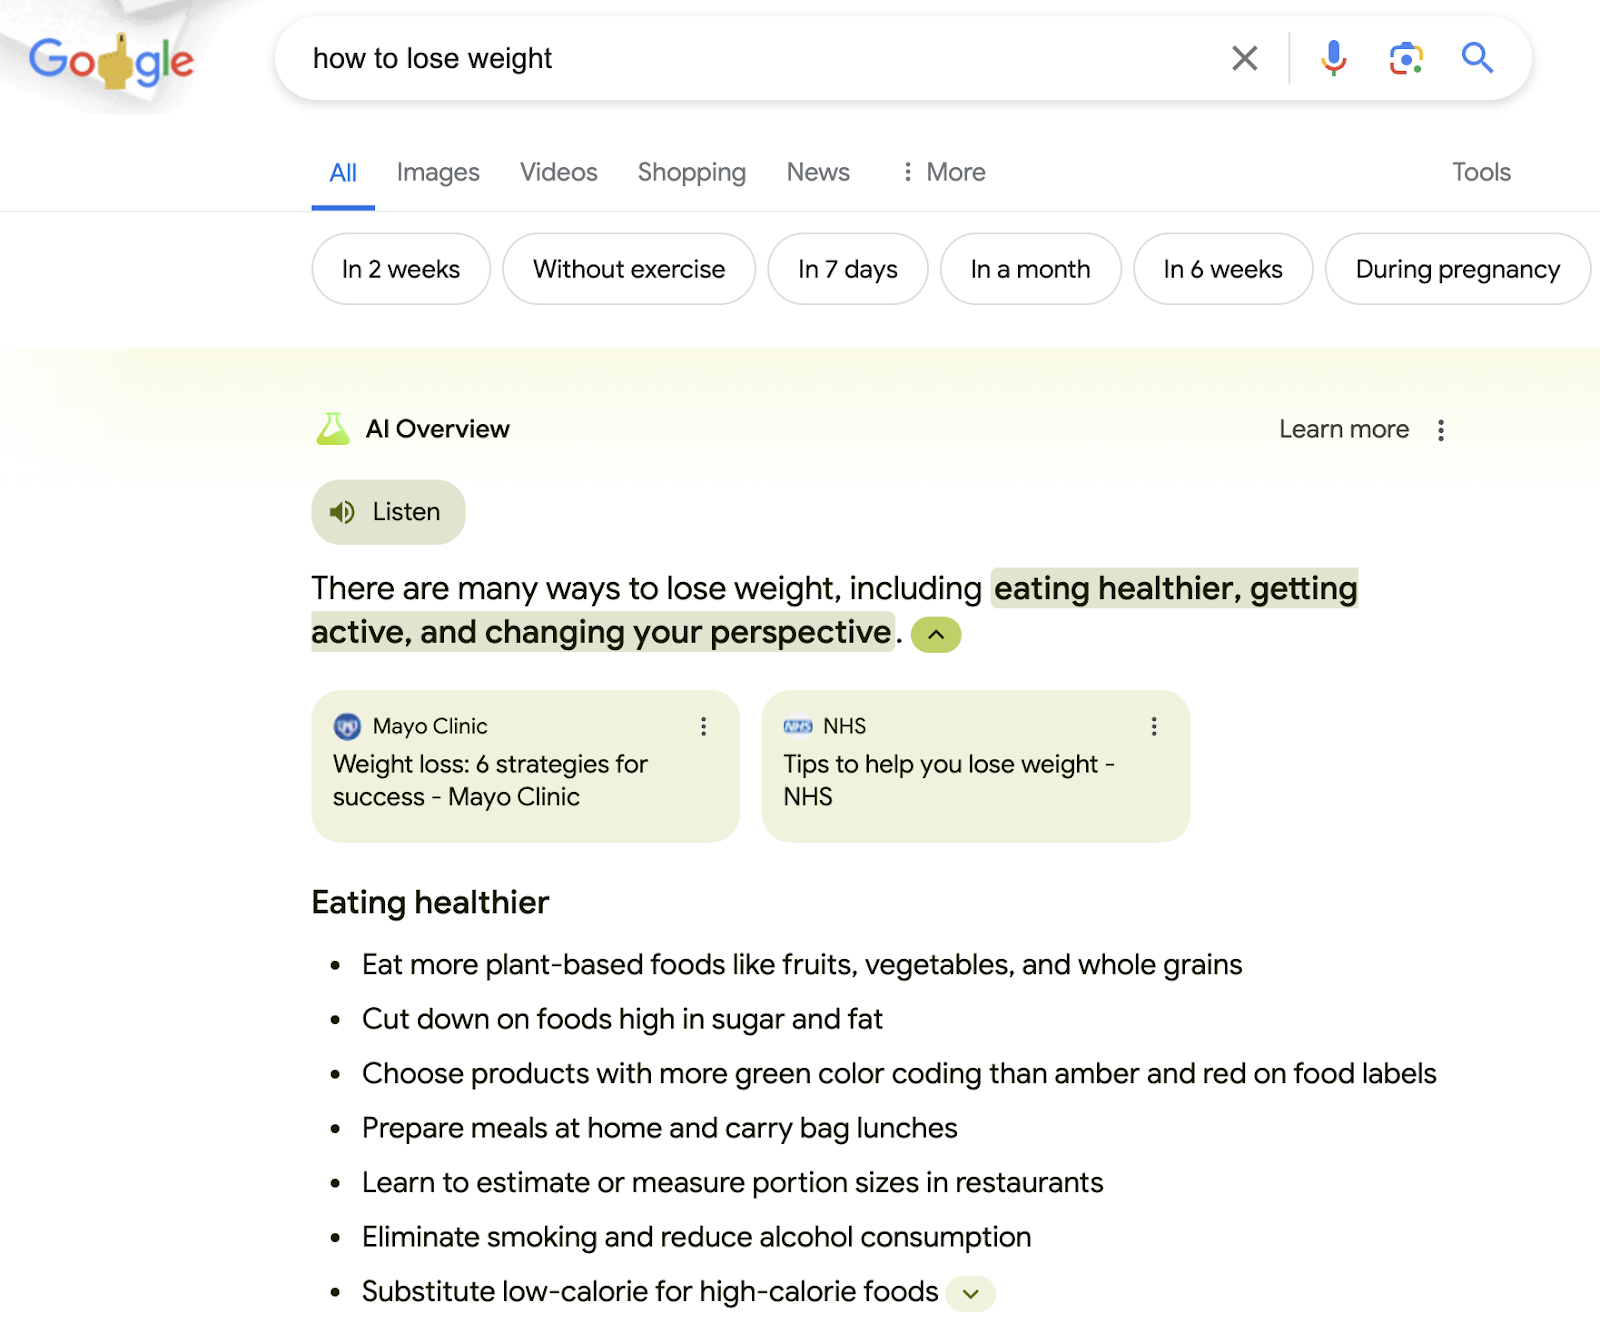The height and width of the screenshot is (1333, 1600).
Task: Click the search magnifier icon
Action: click(x=1478, y=58)
